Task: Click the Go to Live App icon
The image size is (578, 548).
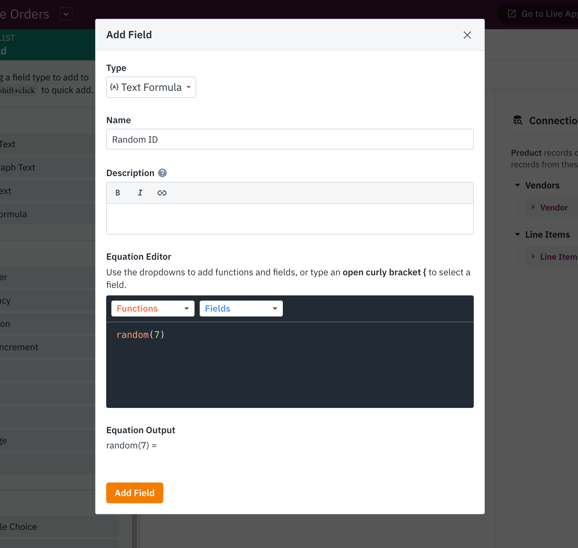Action: click(x=512, y=14)
